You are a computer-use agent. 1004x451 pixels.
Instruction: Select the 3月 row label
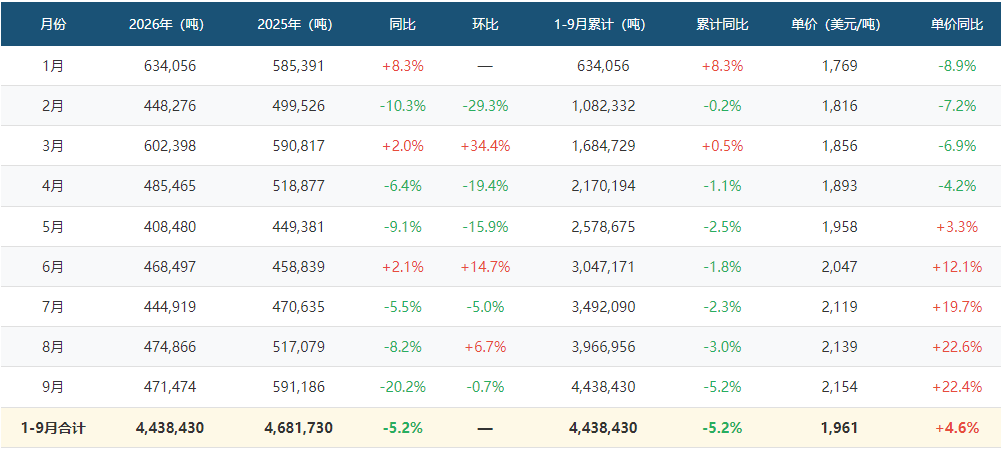53,146
